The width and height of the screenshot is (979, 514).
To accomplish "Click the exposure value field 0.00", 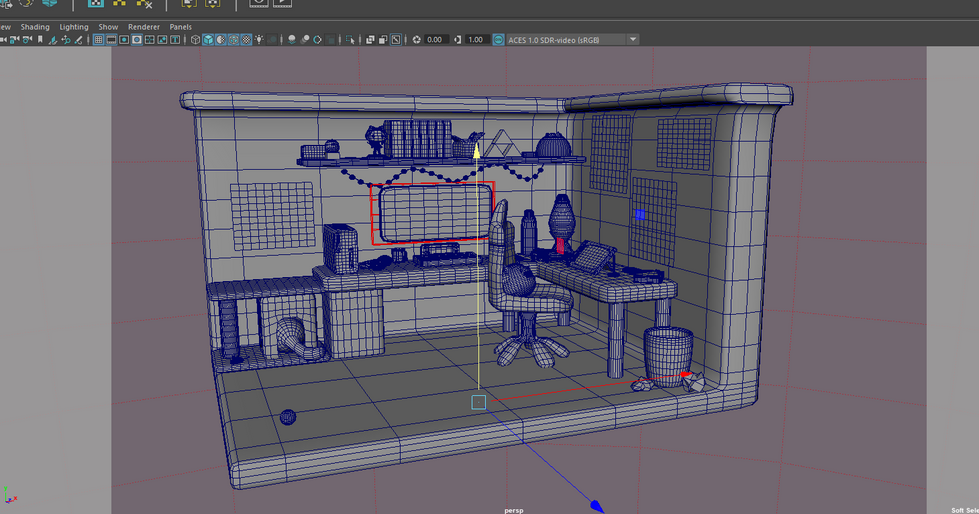I will (x=436, y=40).
